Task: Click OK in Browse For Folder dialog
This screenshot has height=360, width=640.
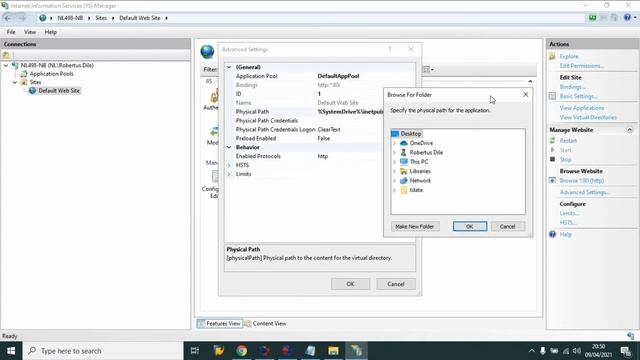Action: tap(470, 226)
